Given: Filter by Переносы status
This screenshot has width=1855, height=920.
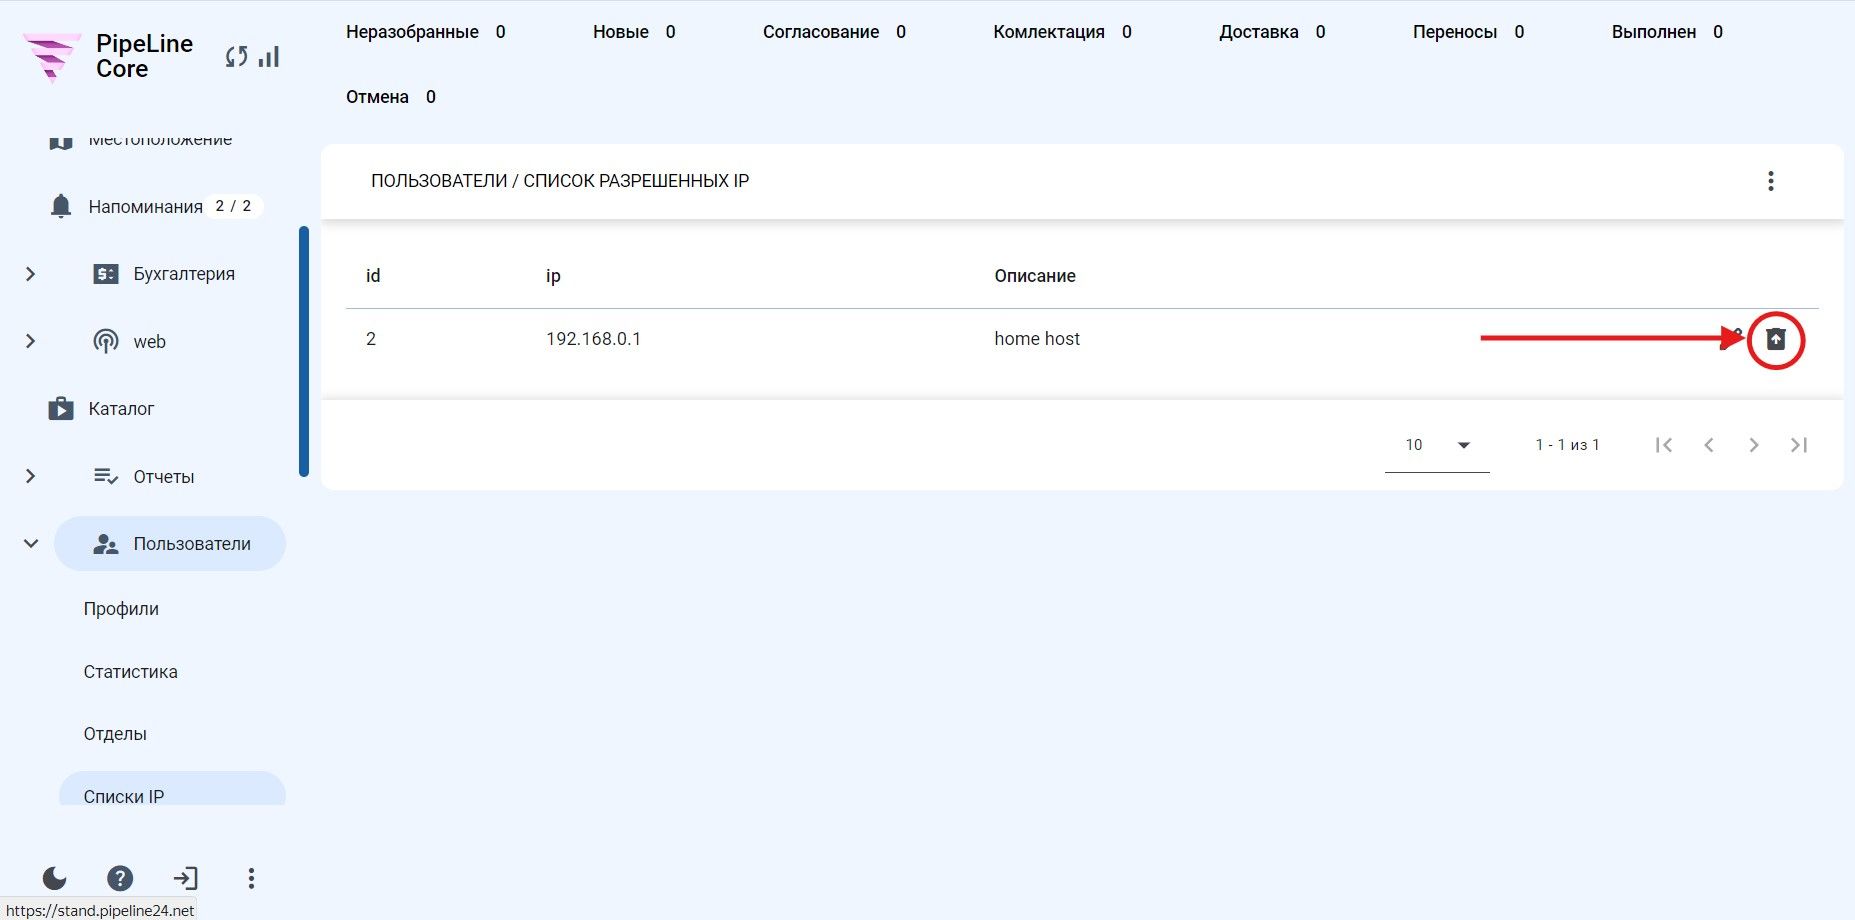Looking at the screenshot, I should (1468, 32).
